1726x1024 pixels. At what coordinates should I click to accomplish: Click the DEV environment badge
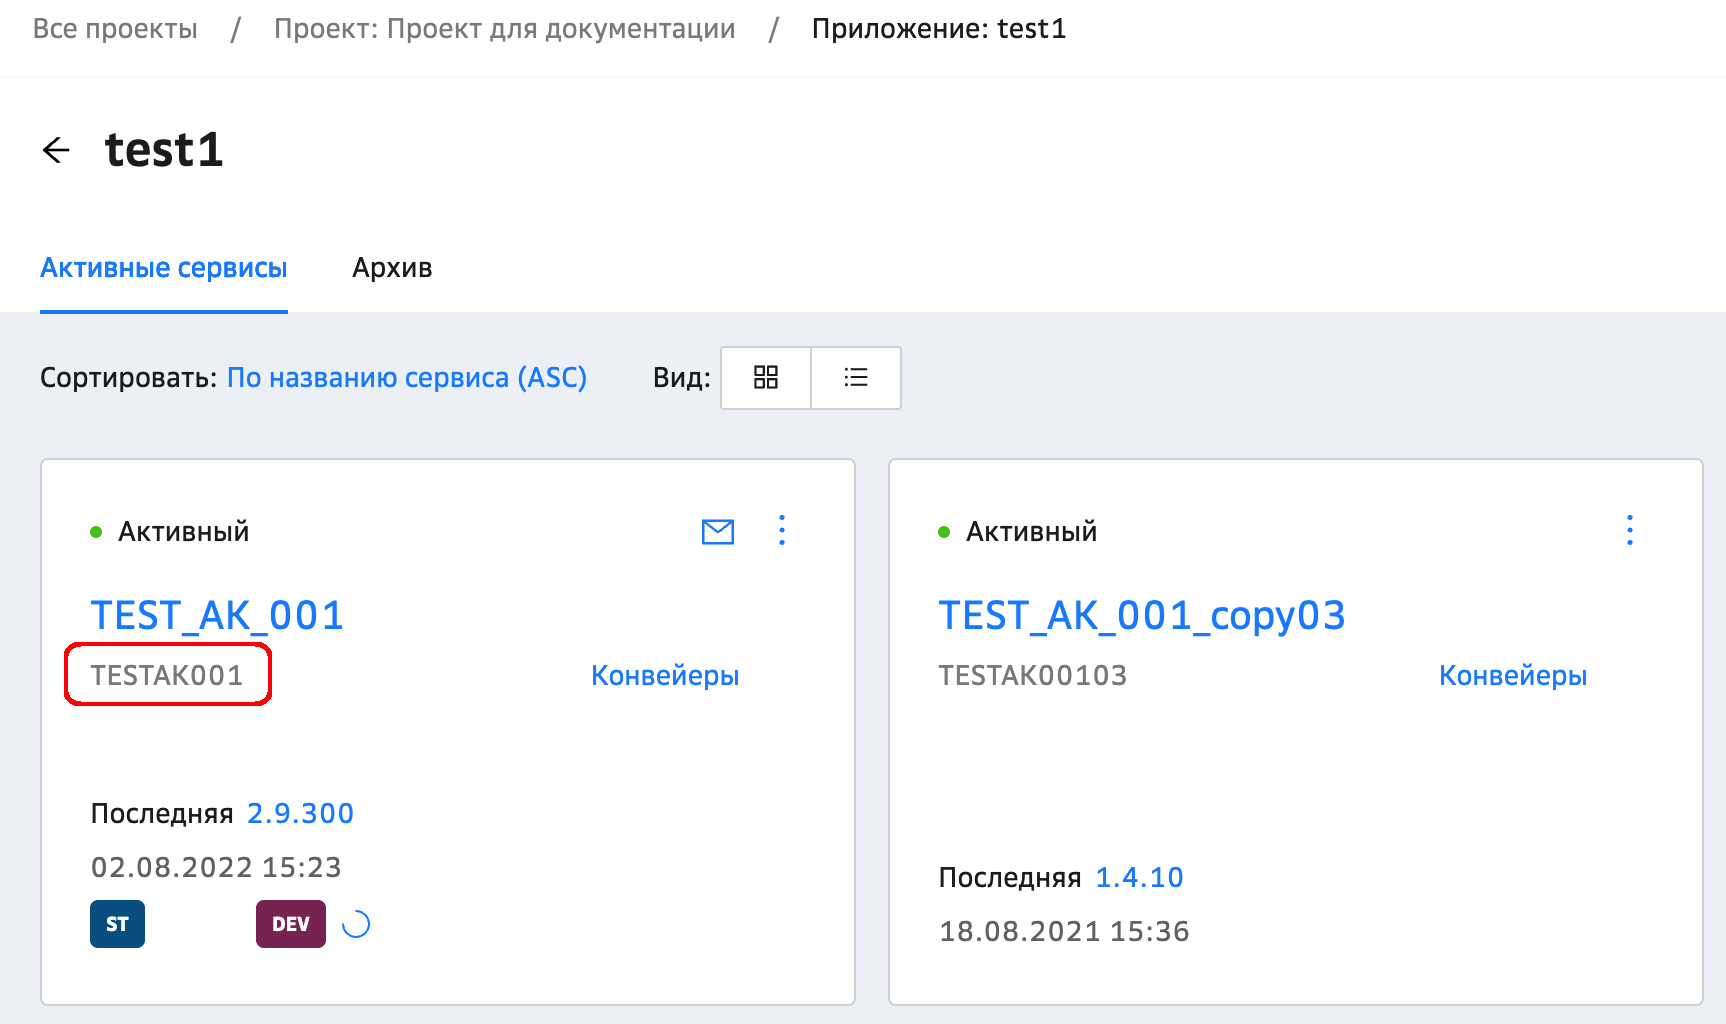point(291,924)
